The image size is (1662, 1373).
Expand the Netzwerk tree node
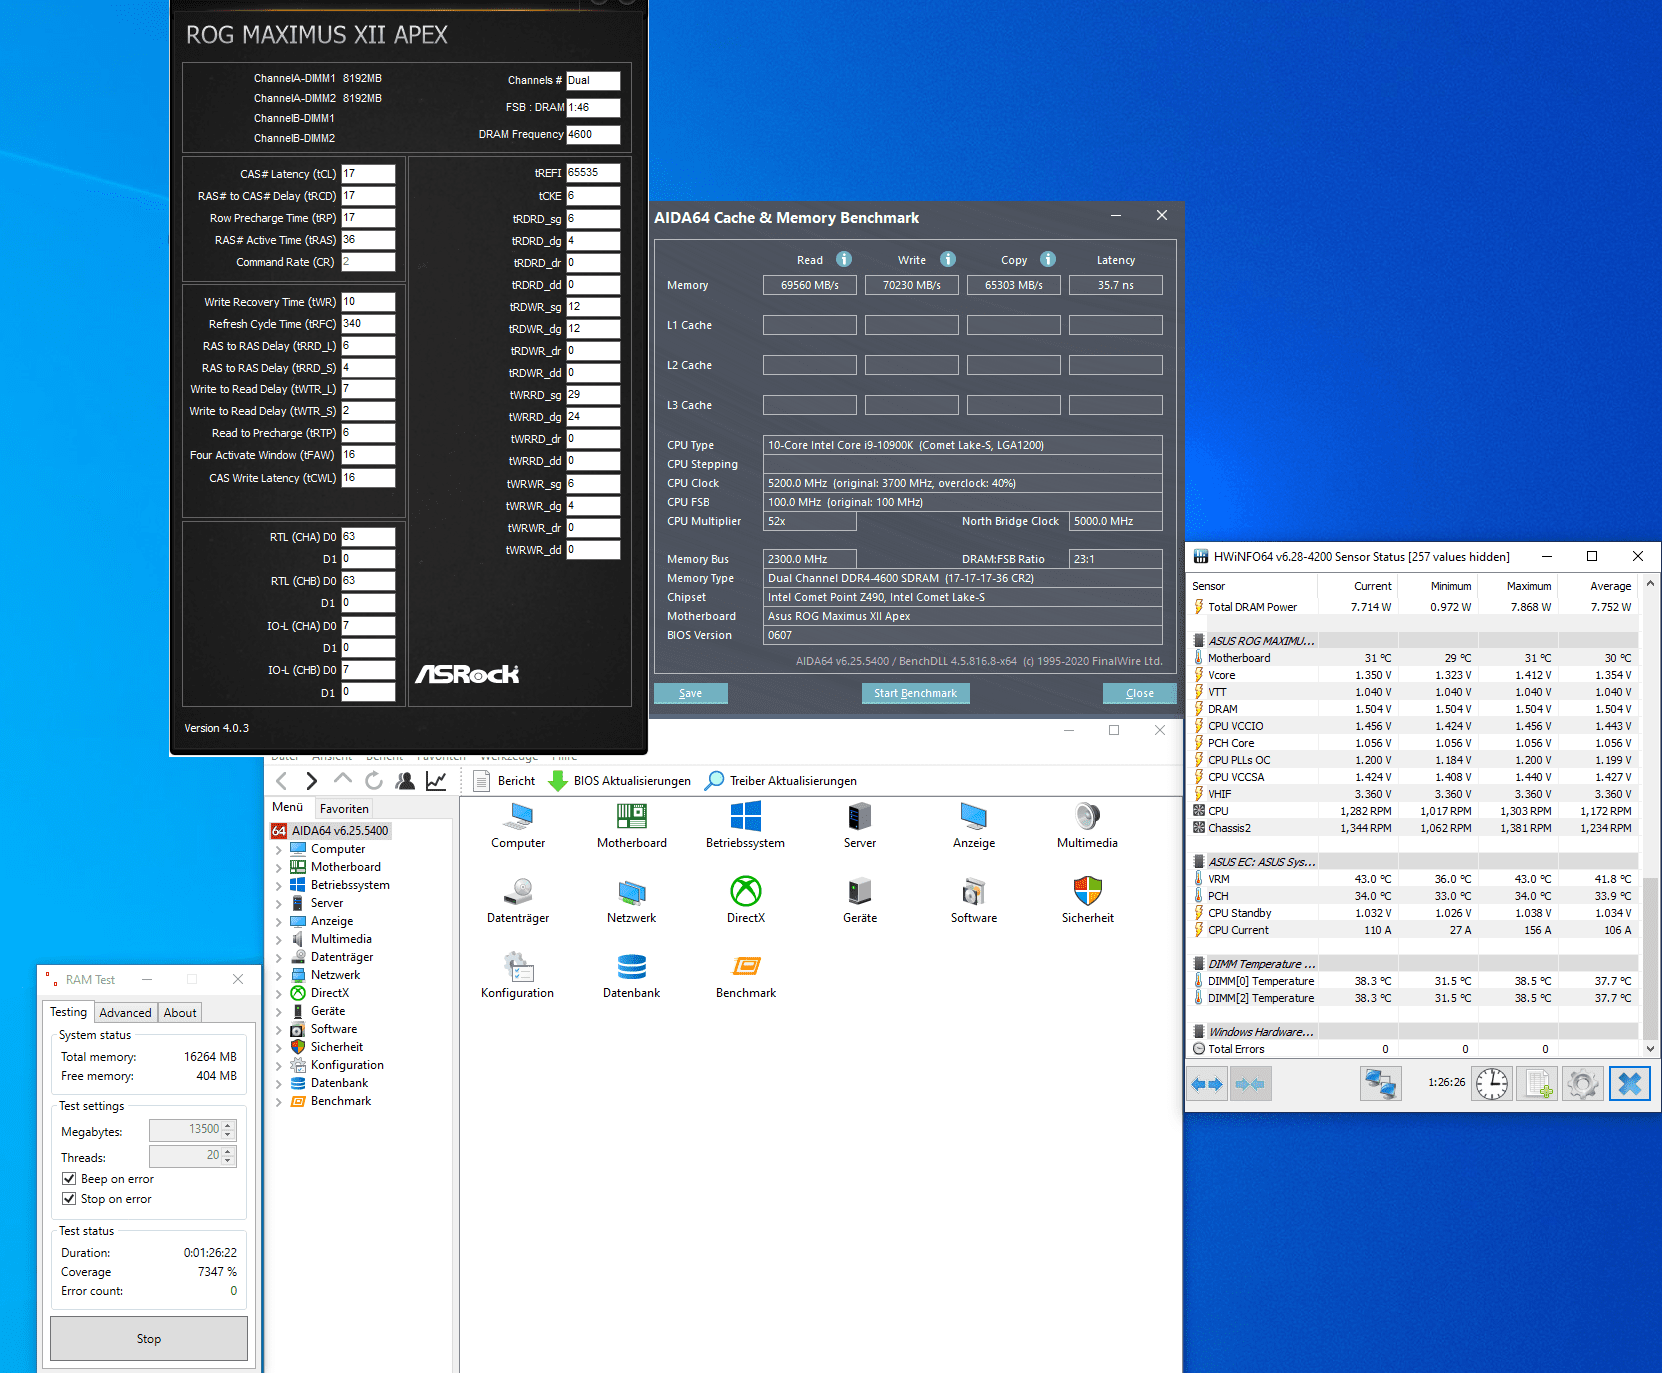pos(279,975)
